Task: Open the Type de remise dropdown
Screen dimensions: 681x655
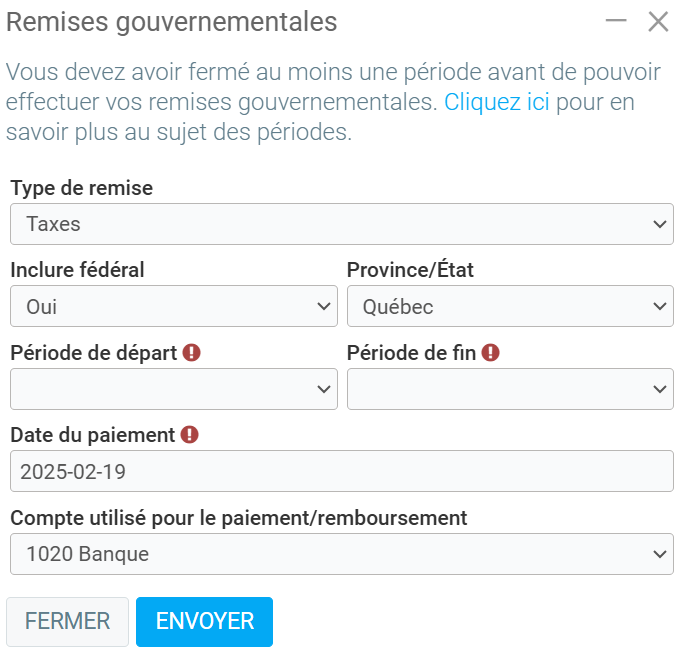Action: coord(342,224)
